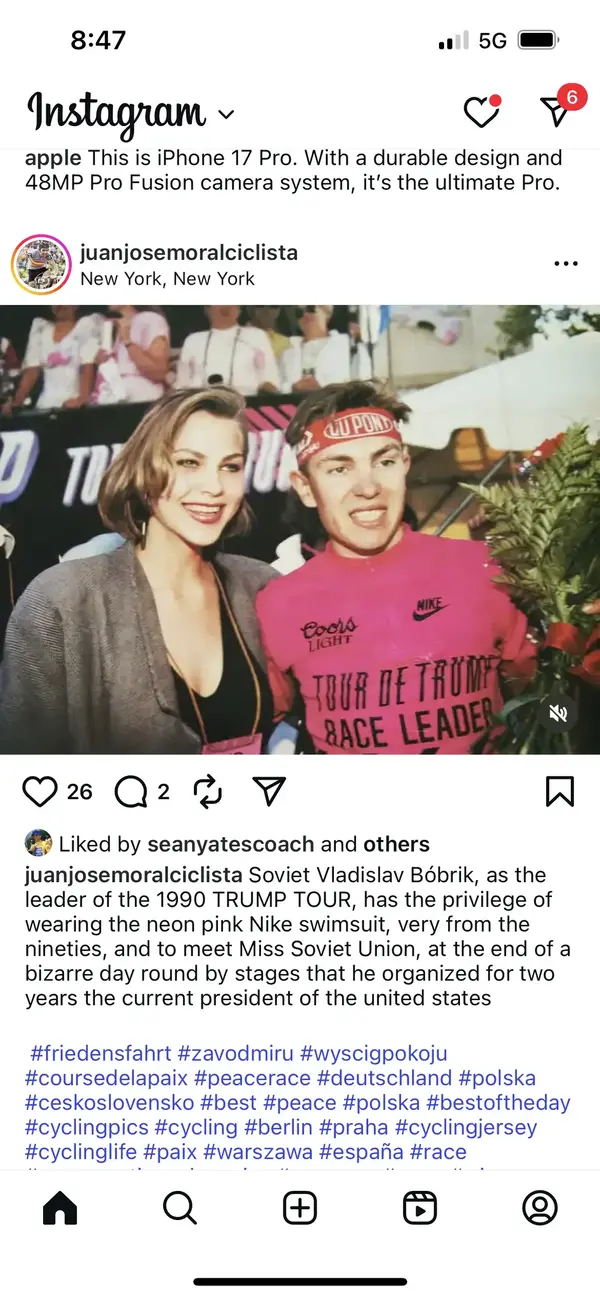Like the post with heart icon
The image size is (600, 1298).
click(x=40, y=792)
